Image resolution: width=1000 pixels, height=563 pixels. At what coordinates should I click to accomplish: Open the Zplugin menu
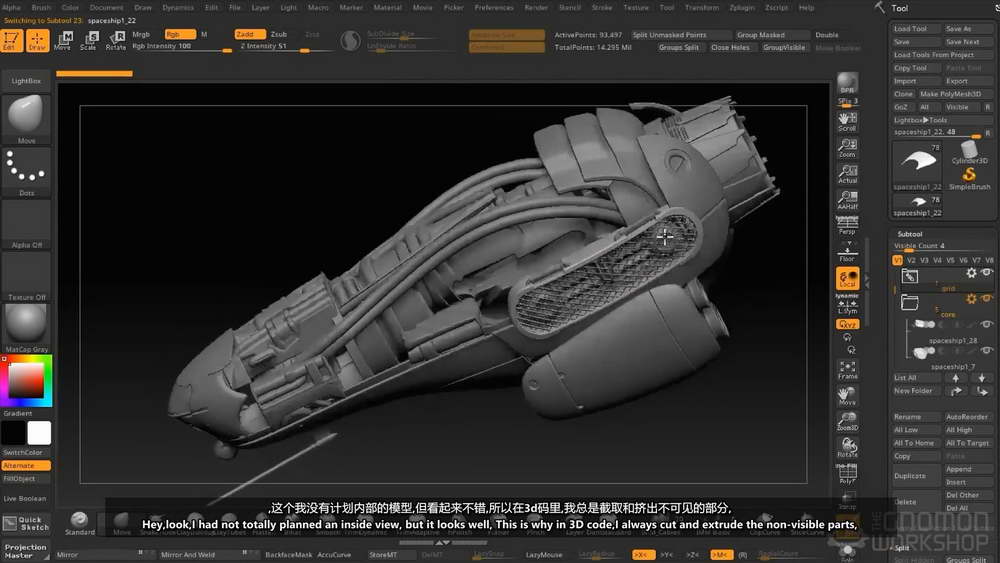click(x=742, y=8)
